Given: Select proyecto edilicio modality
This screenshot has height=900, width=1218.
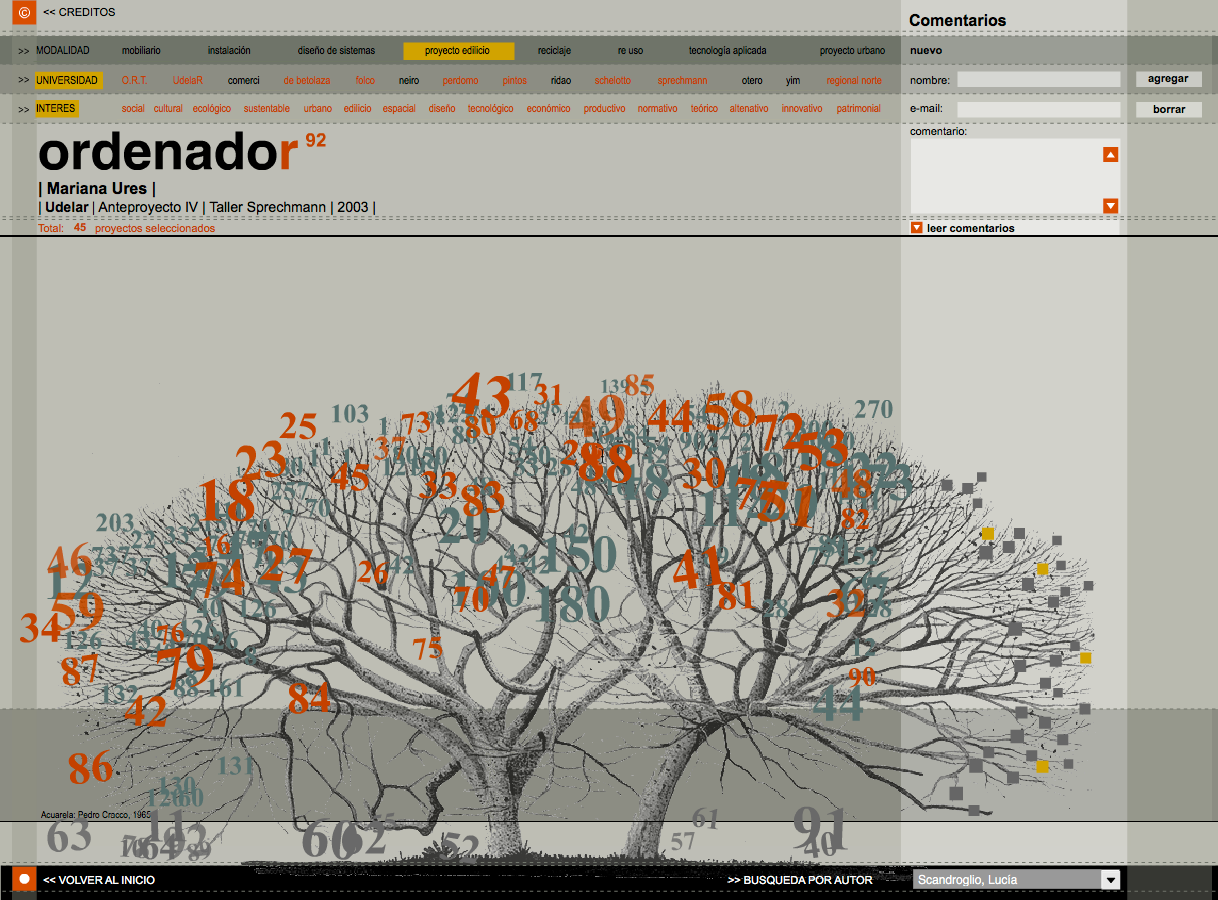Looking at the screenshot, I should (x=459, y=51).
